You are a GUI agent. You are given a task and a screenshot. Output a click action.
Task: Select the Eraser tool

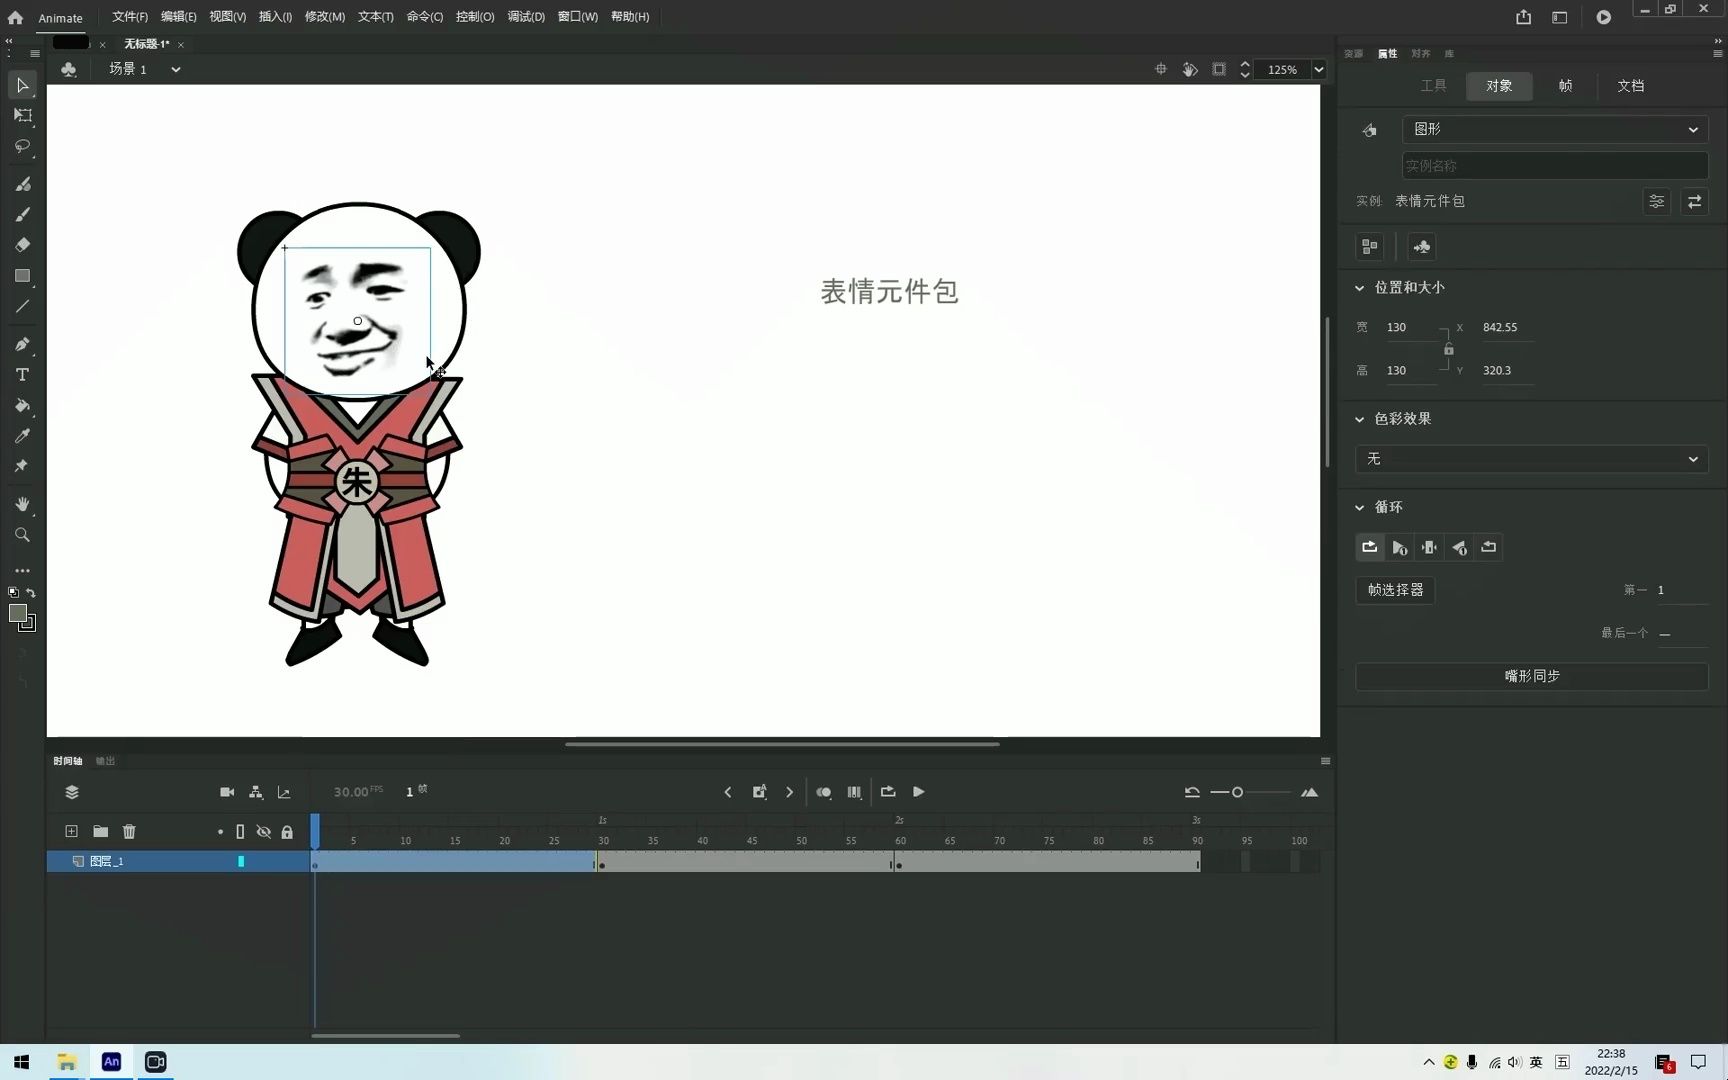(x=22, y=245)
